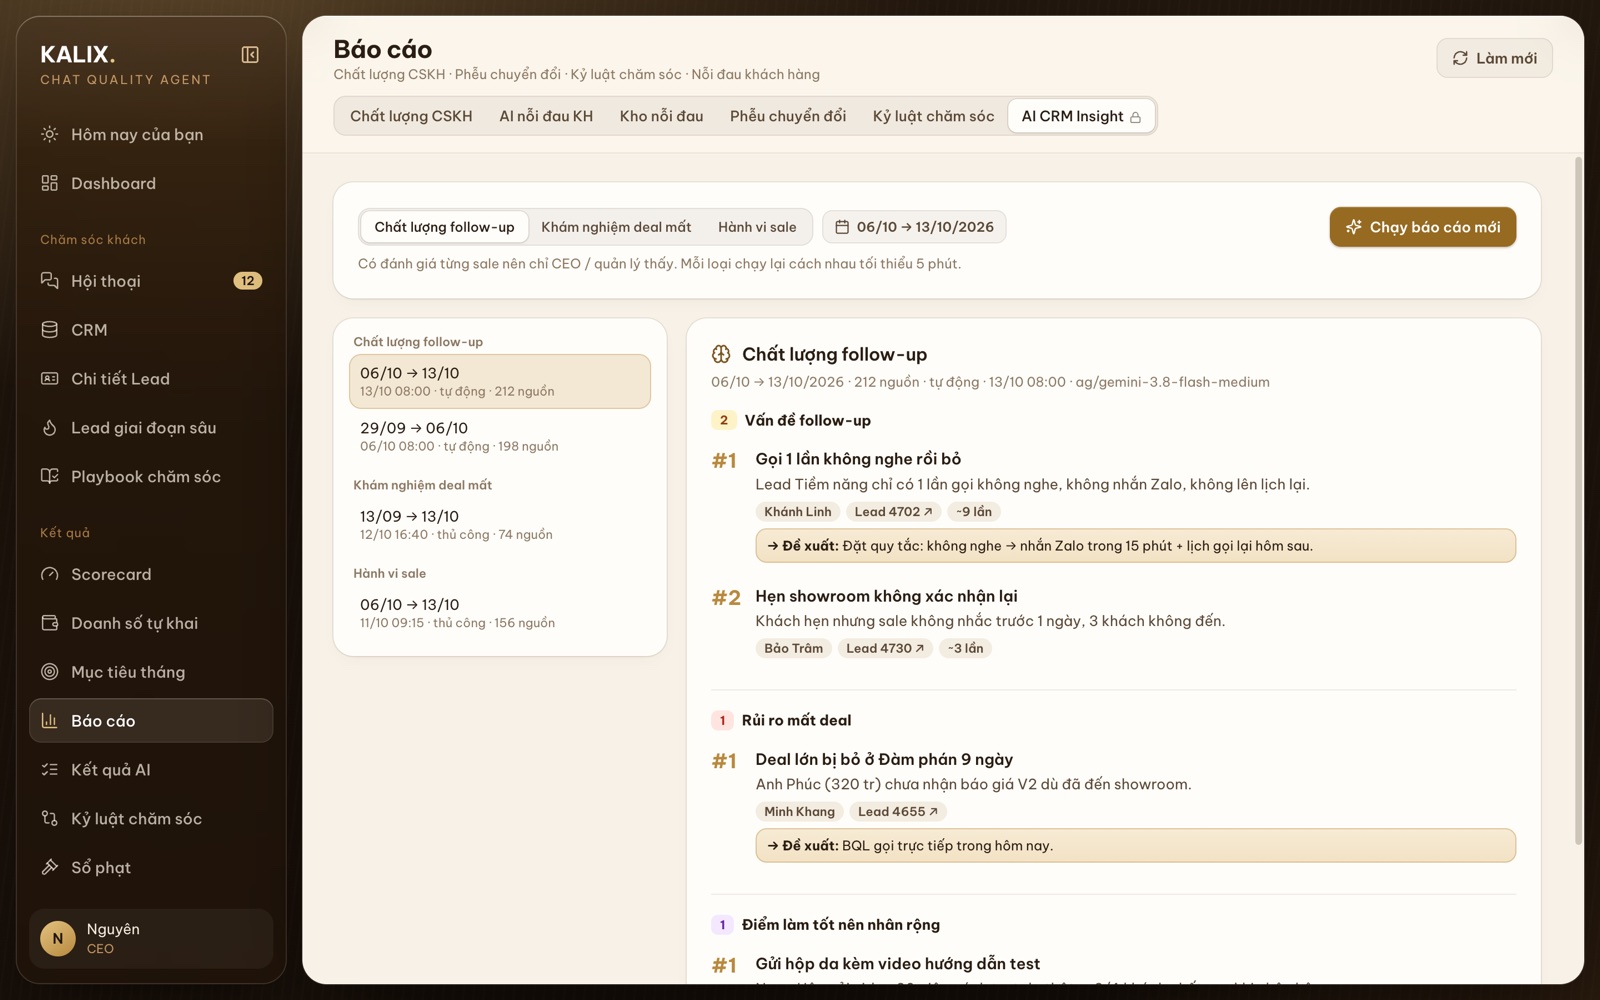Click the page scrollbar on the right edge
The width and height of the screenshot is (1600, 1000).
pyautogui.click(x=1579, y=500)
